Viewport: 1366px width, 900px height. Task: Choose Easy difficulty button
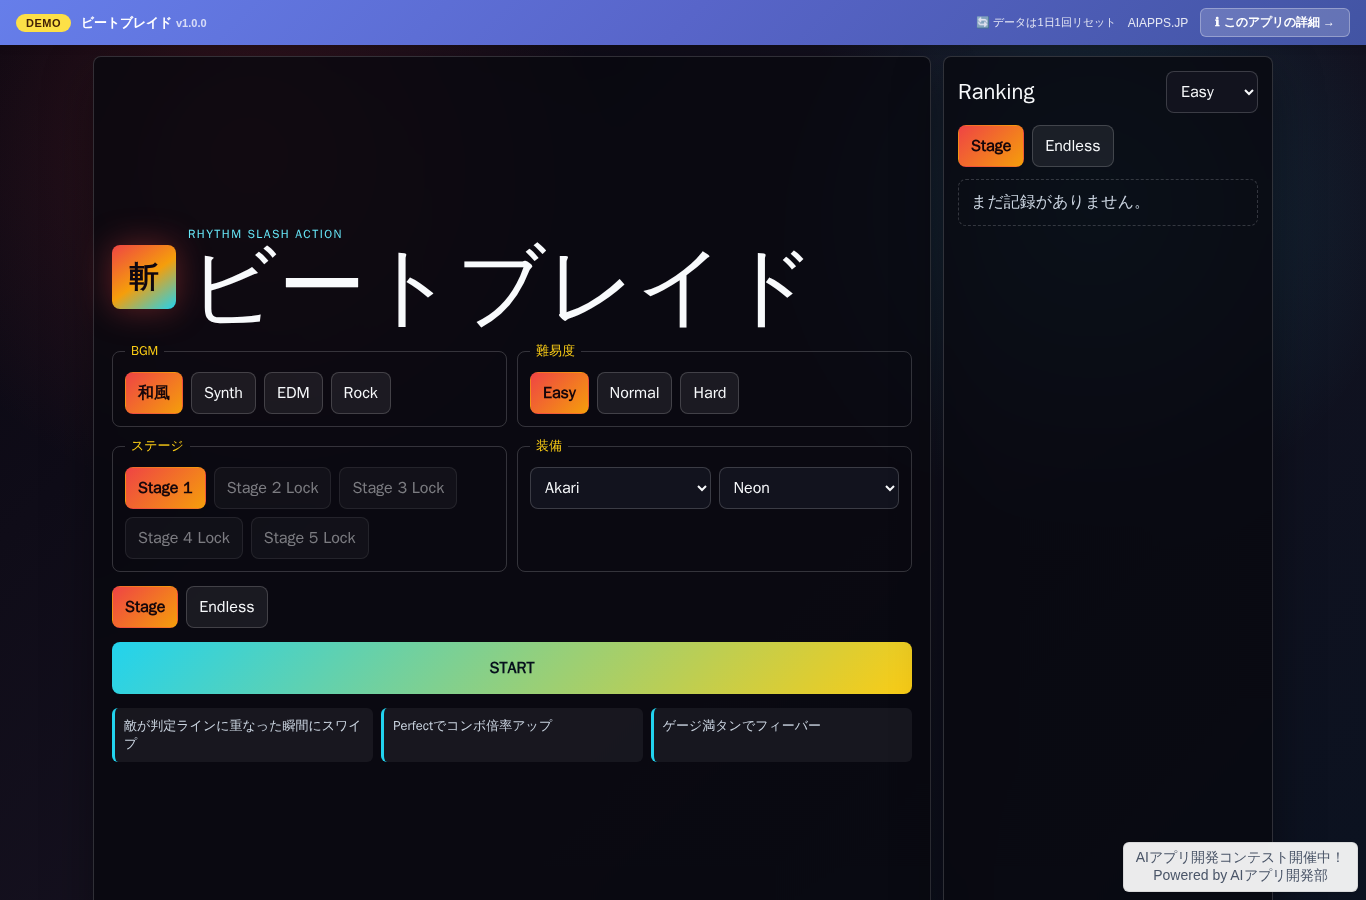(x=559, y=393)
